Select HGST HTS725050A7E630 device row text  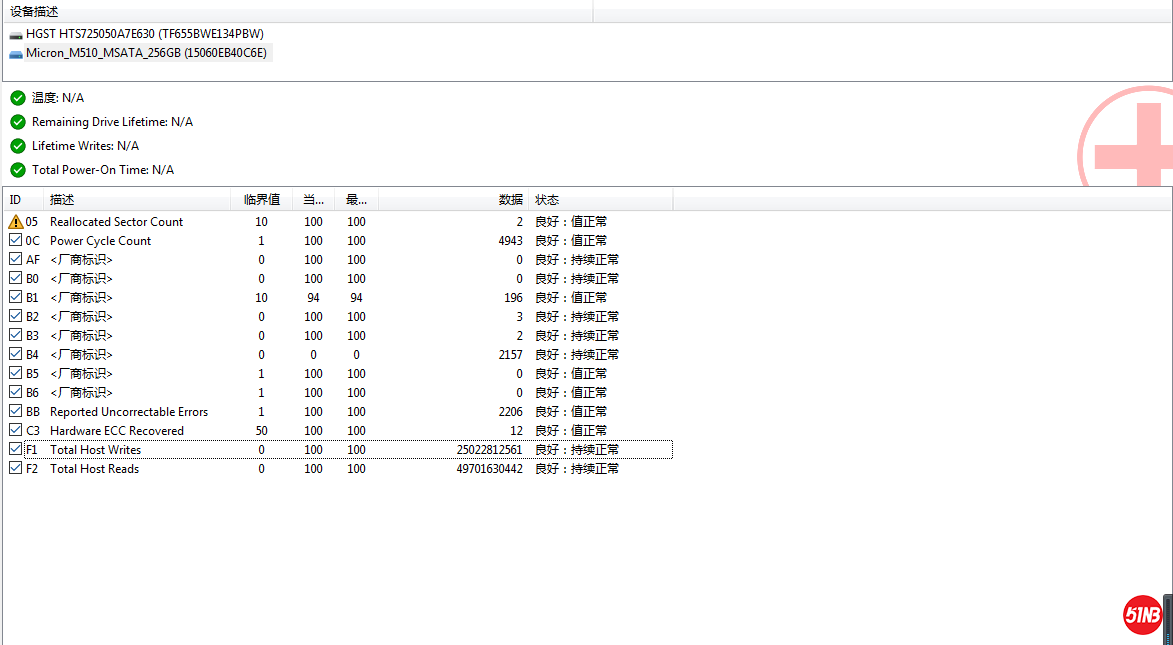145,34
